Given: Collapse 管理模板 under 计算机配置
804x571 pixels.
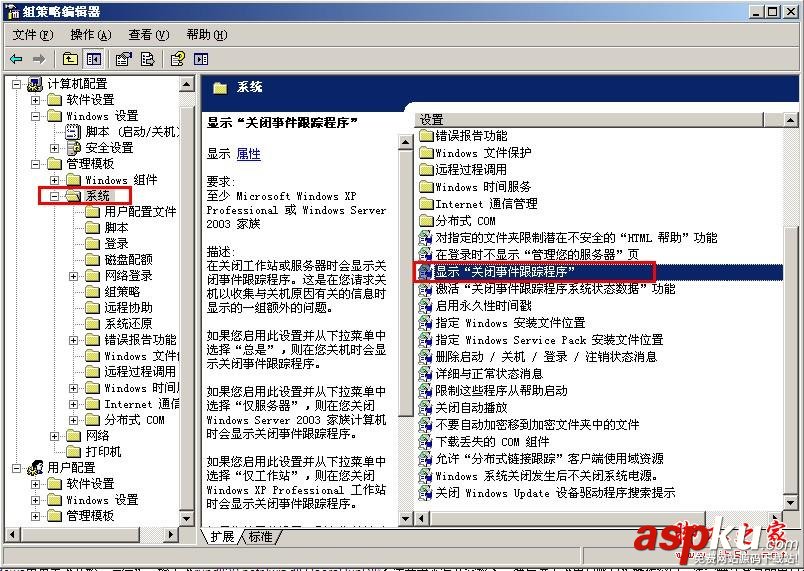Looking at the screenshot, I should [x=35, y=164].
